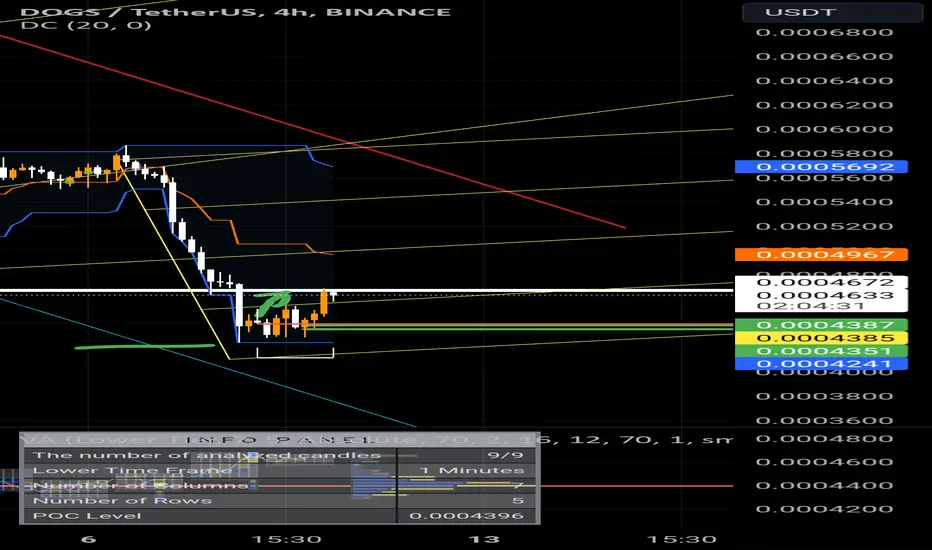Click the 0.0006400 price scale tick
This screenshot has width=932, height=550.
(824, 81)
